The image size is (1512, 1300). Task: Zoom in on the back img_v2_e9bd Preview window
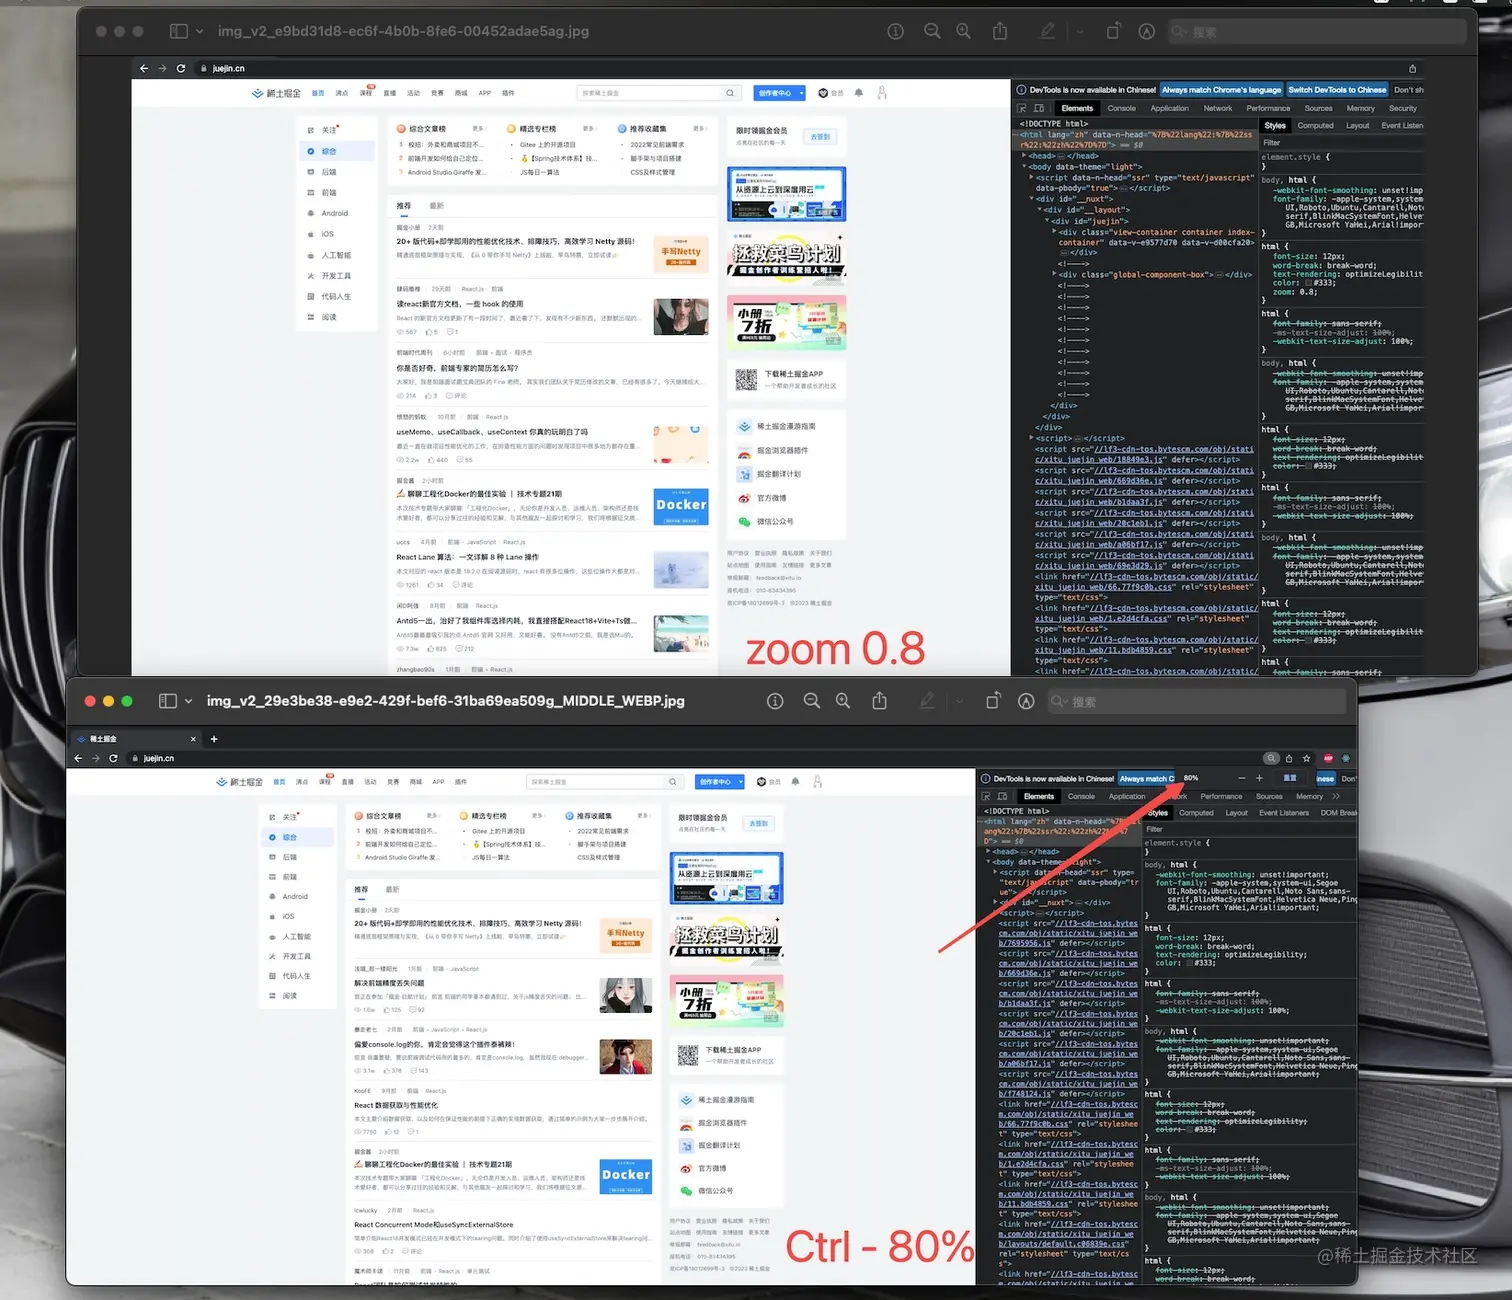(x=963, y=31)
